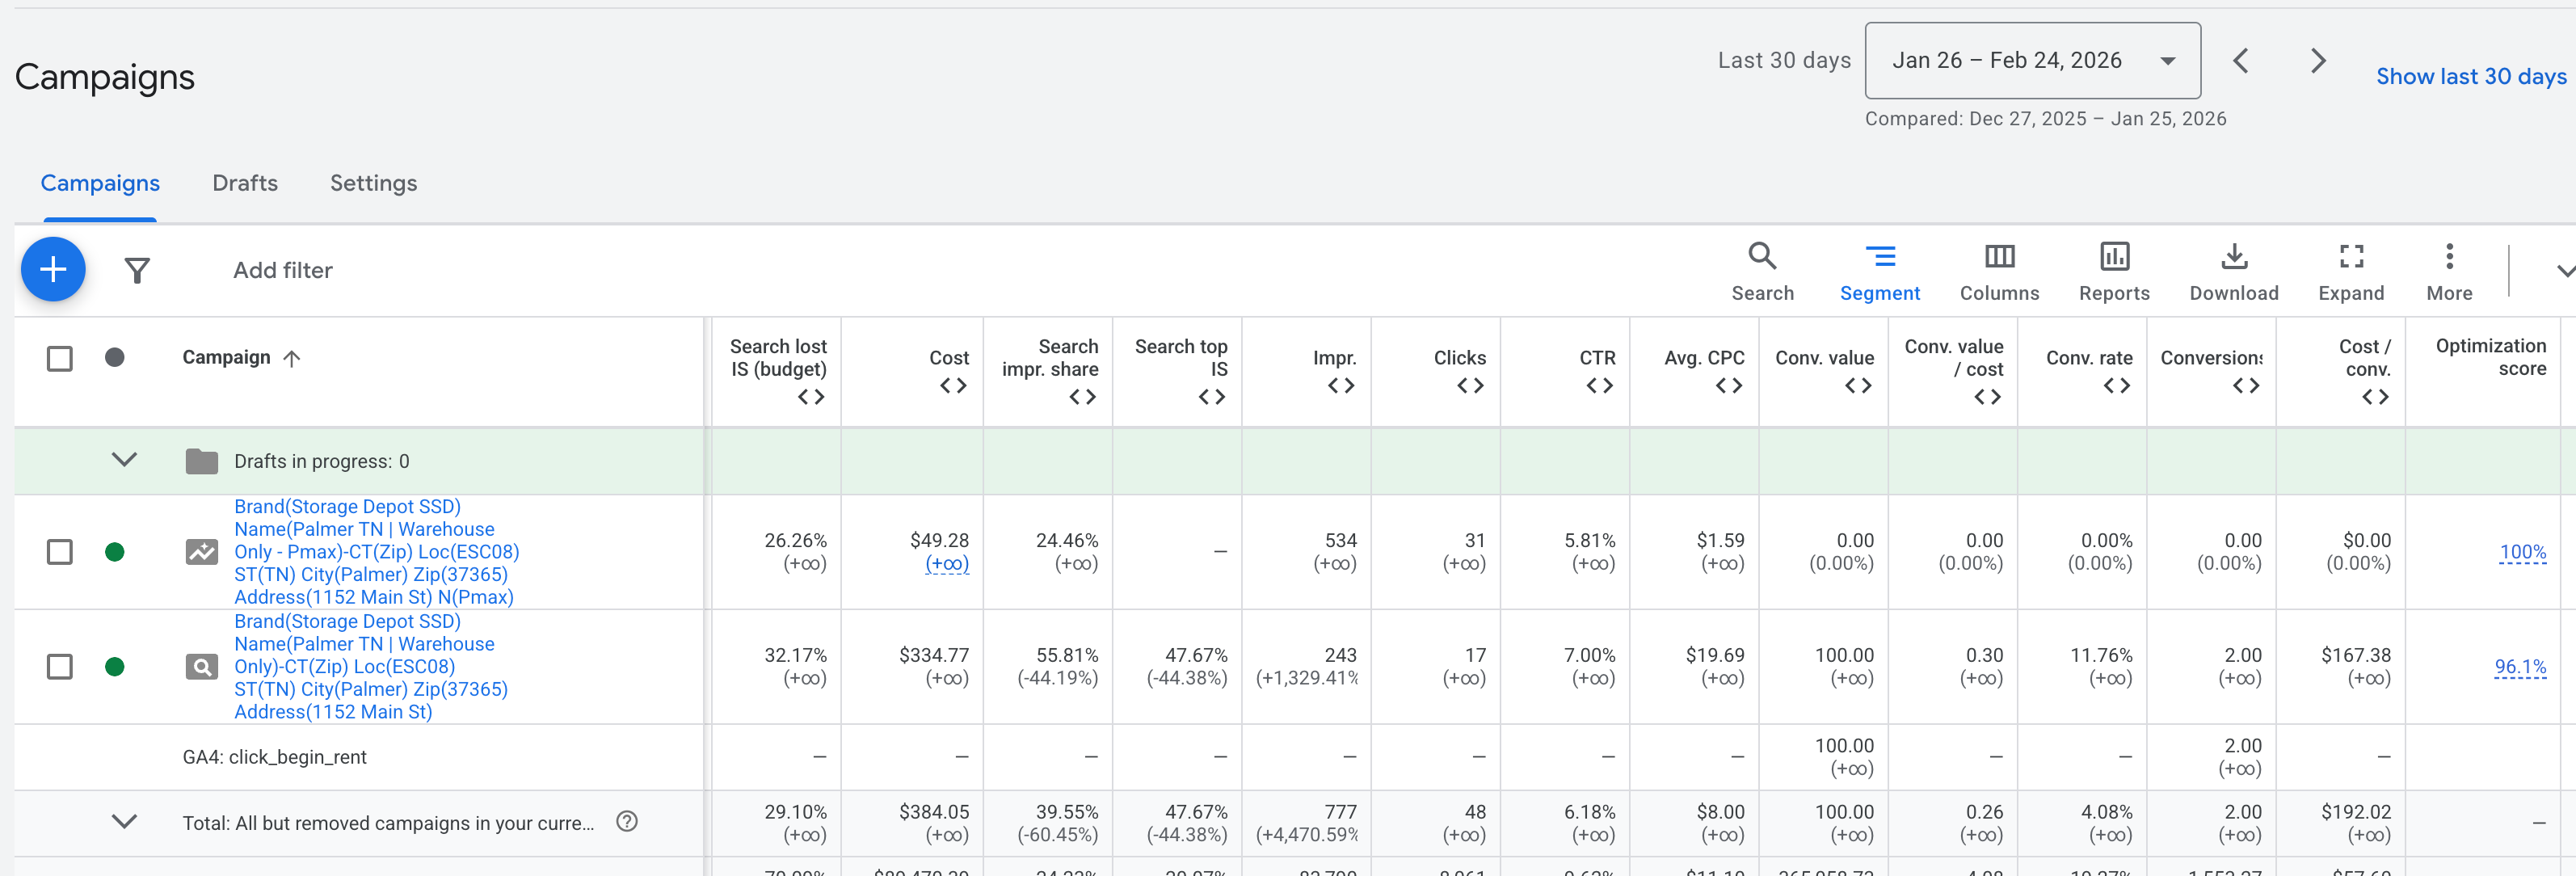Click the blue plus new campaign button
The width and height of the screenshot is (2576, 876).
pyautogui.click(x=53, y=269)
